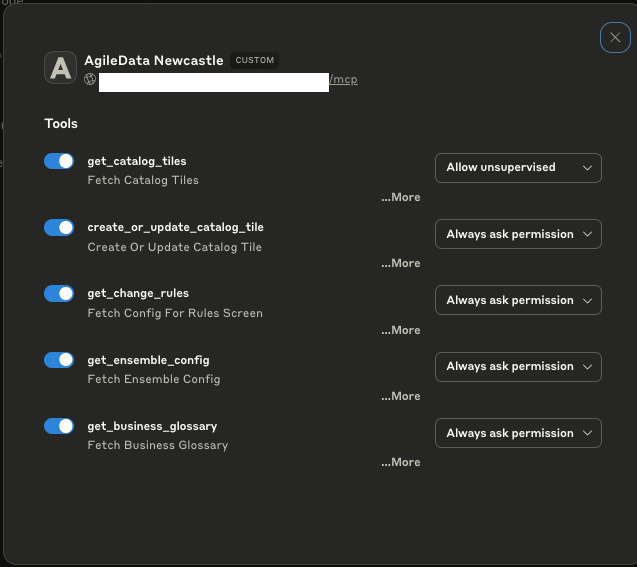Disable the get_ensemble_config toggle

click(x=59, y=360)
